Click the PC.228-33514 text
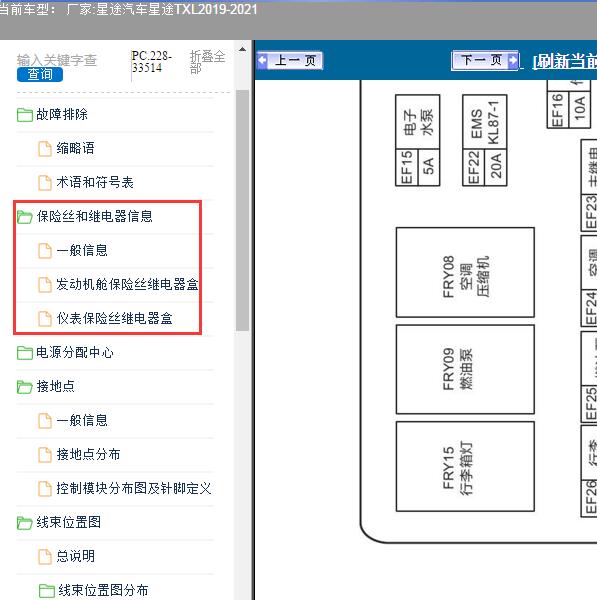This screenshot has width=597, height=600. click(x=152, y=62)
